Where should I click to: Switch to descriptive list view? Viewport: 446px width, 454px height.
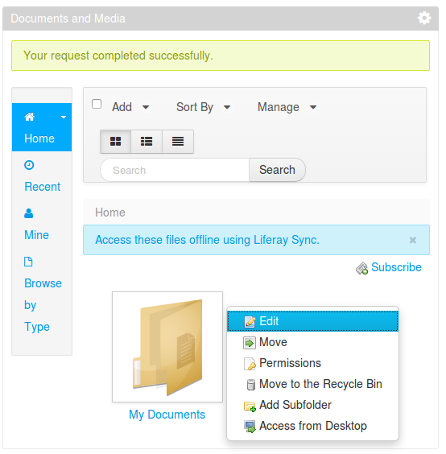pos(146,142)
